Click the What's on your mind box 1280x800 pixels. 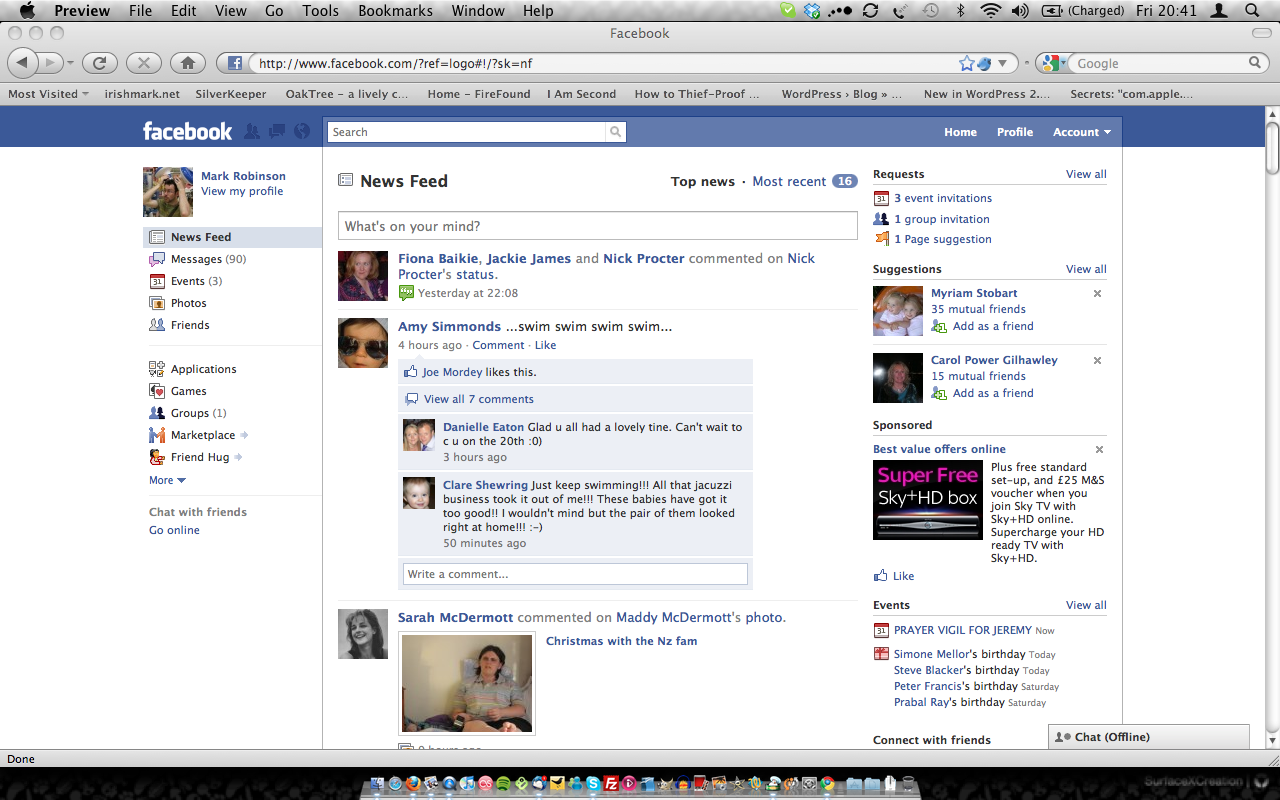point(597,226)
